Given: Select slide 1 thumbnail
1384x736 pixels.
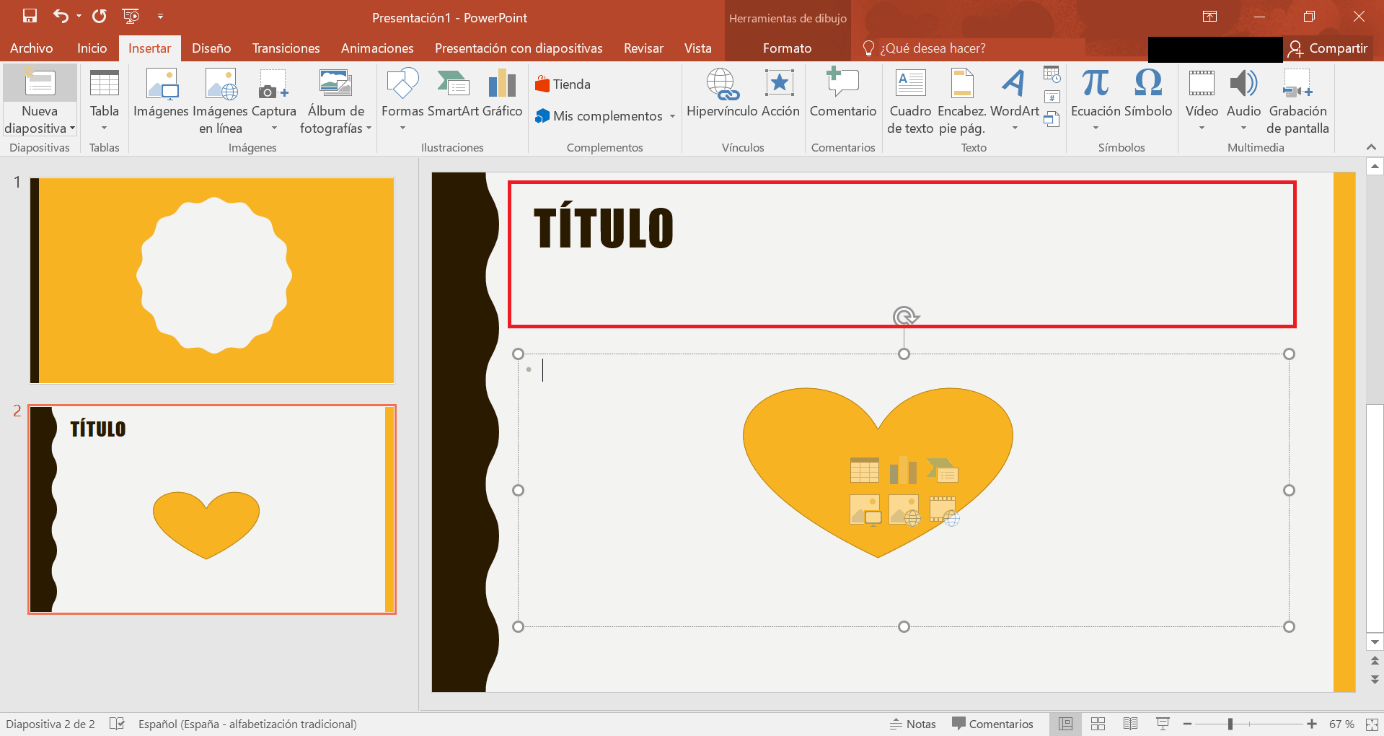Looking at the screenshot, I should point(212,280).
